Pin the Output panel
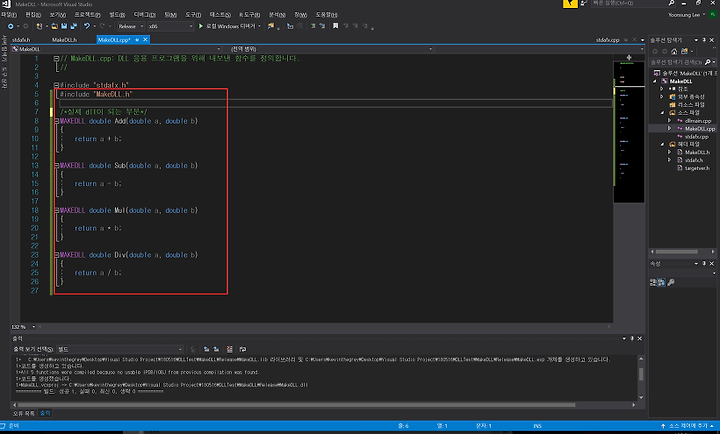The image size is (720, 434). [x=632, y=338]
